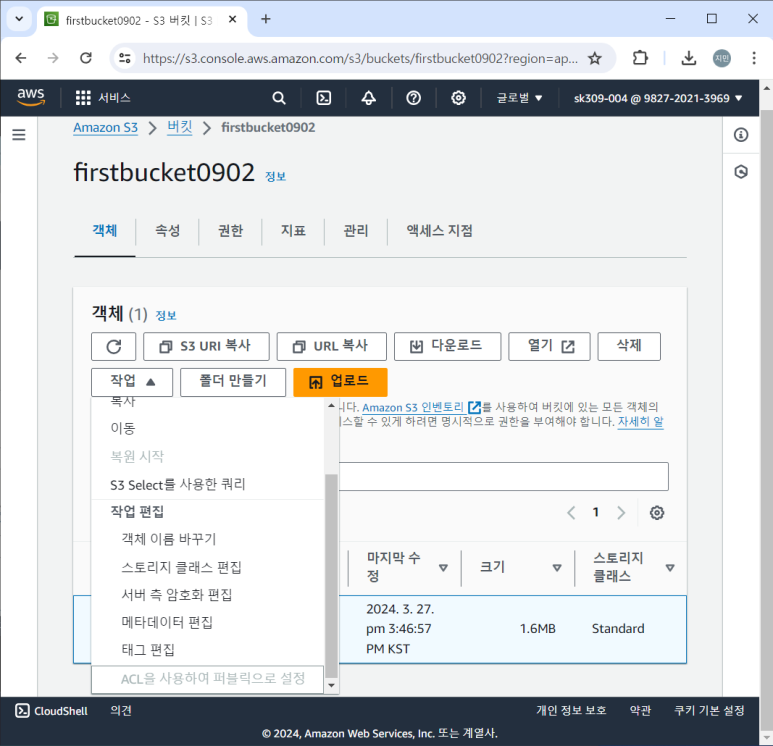Sort by 스토리지 클래스 column
The width and height of the screenshot is (773, 746).
pos(670,568)
